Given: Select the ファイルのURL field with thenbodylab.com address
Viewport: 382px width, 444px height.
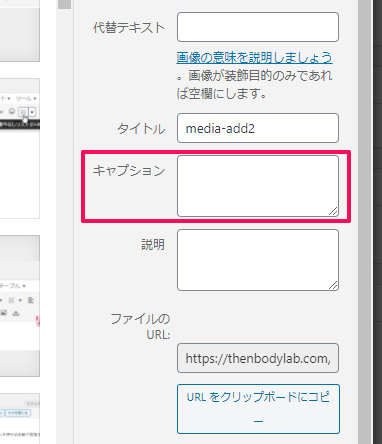Looking at the screenshot, I should click(258, 358).
